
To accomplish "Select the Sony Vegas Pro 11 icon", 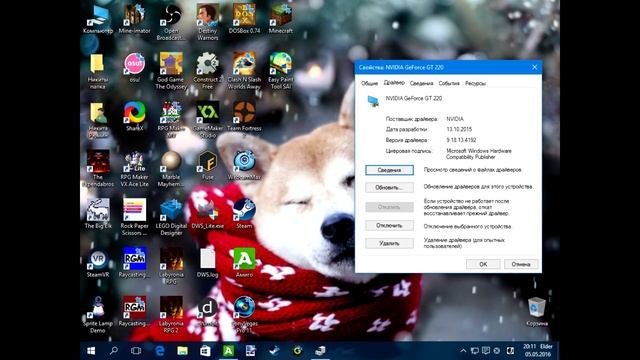I will coord(244,314).
